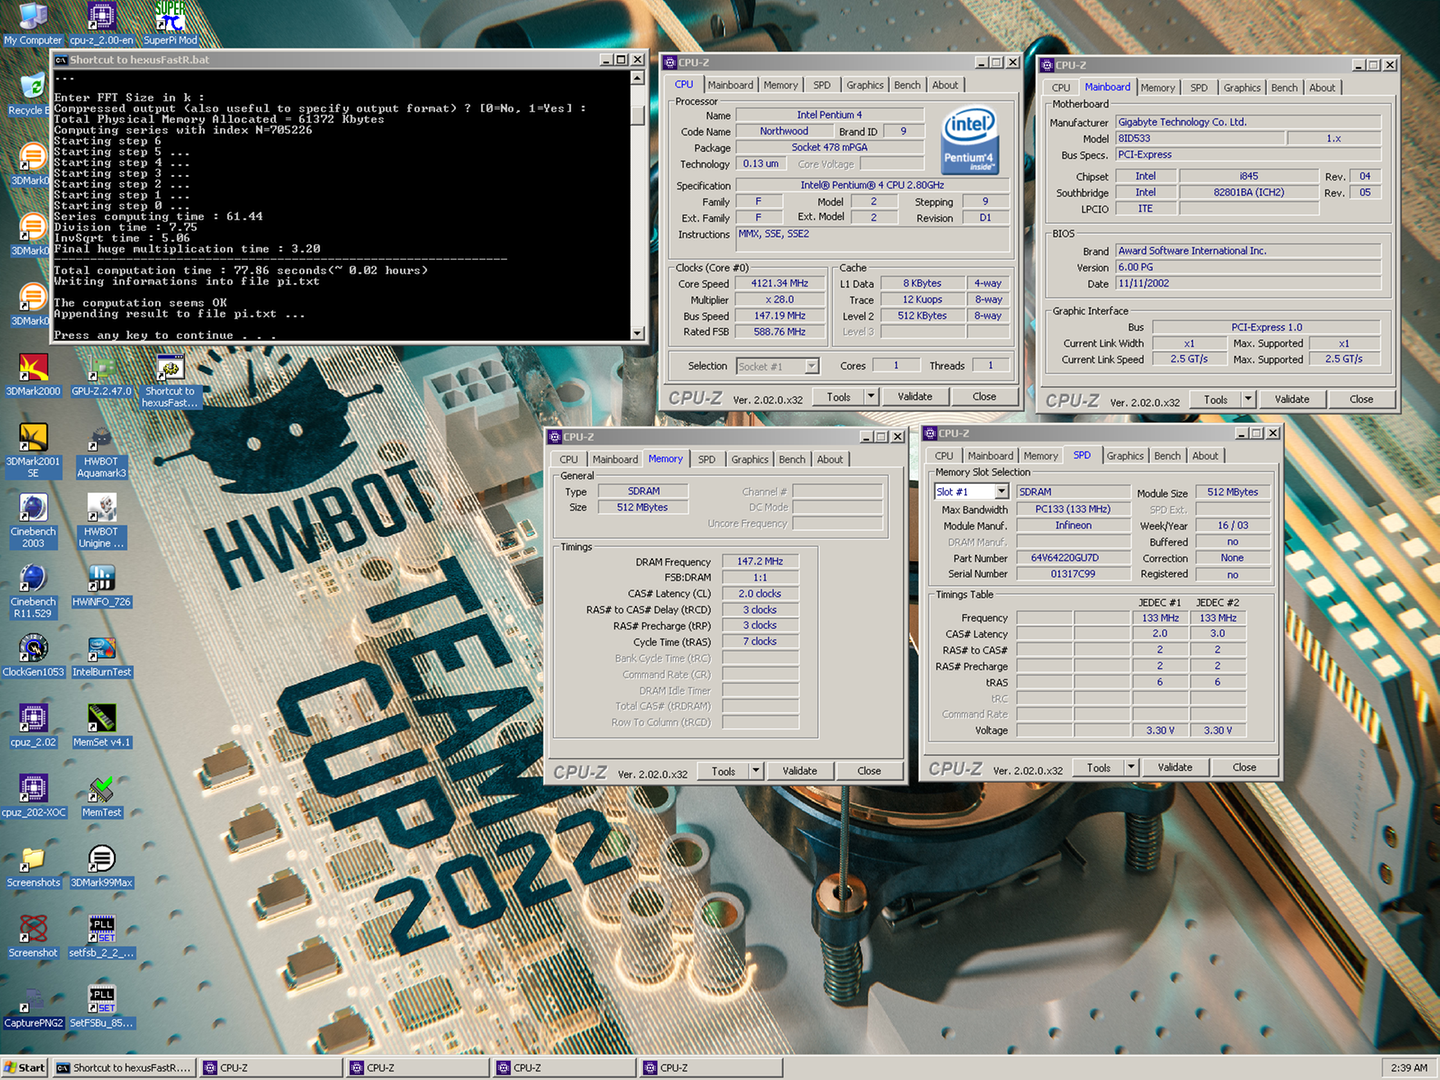Click the Gigabyte Technology manufacturer field
This screenshot has height=1080, width=1440.
point(1248,122)
